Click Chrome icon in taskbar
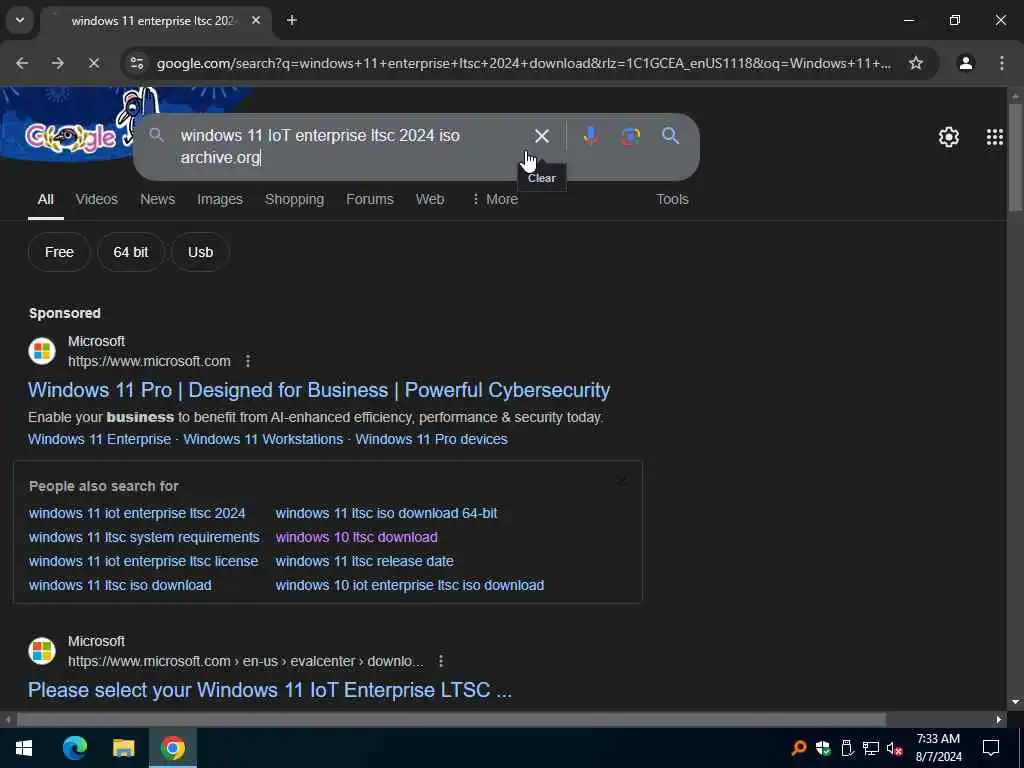Image resolution: width=1024 pixels, height=768 pixels. pos(173,748)
